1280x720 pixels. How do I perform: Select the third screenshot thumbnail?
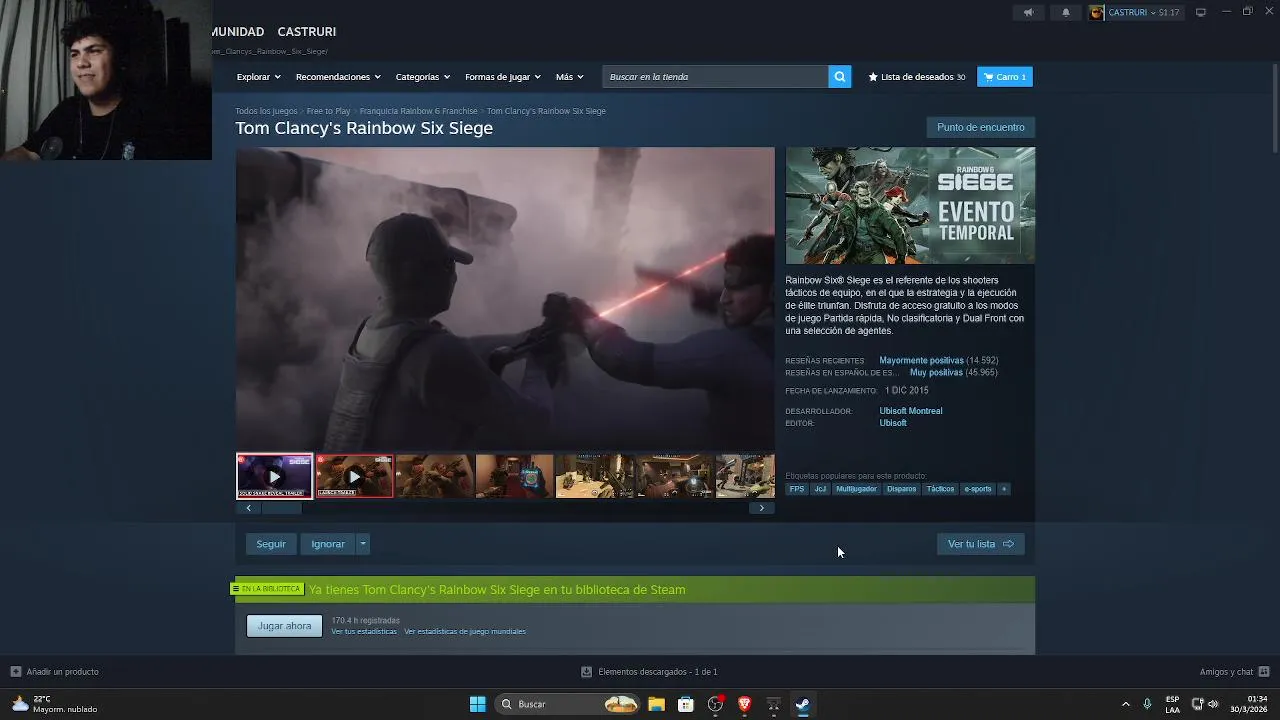(434, 476)
